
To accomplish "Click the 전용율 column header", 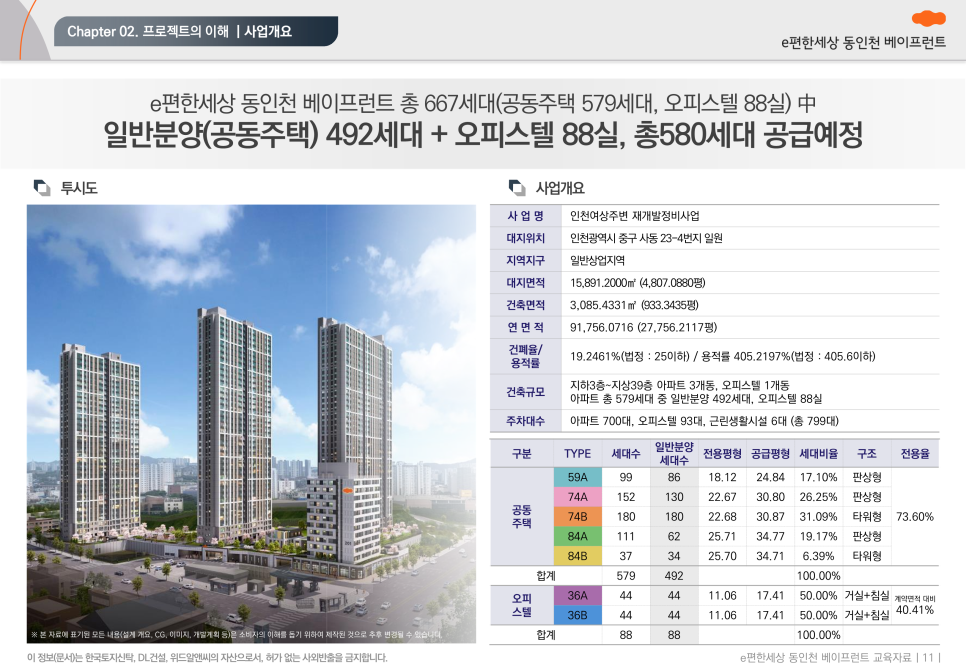I will (x=915, y=453).
